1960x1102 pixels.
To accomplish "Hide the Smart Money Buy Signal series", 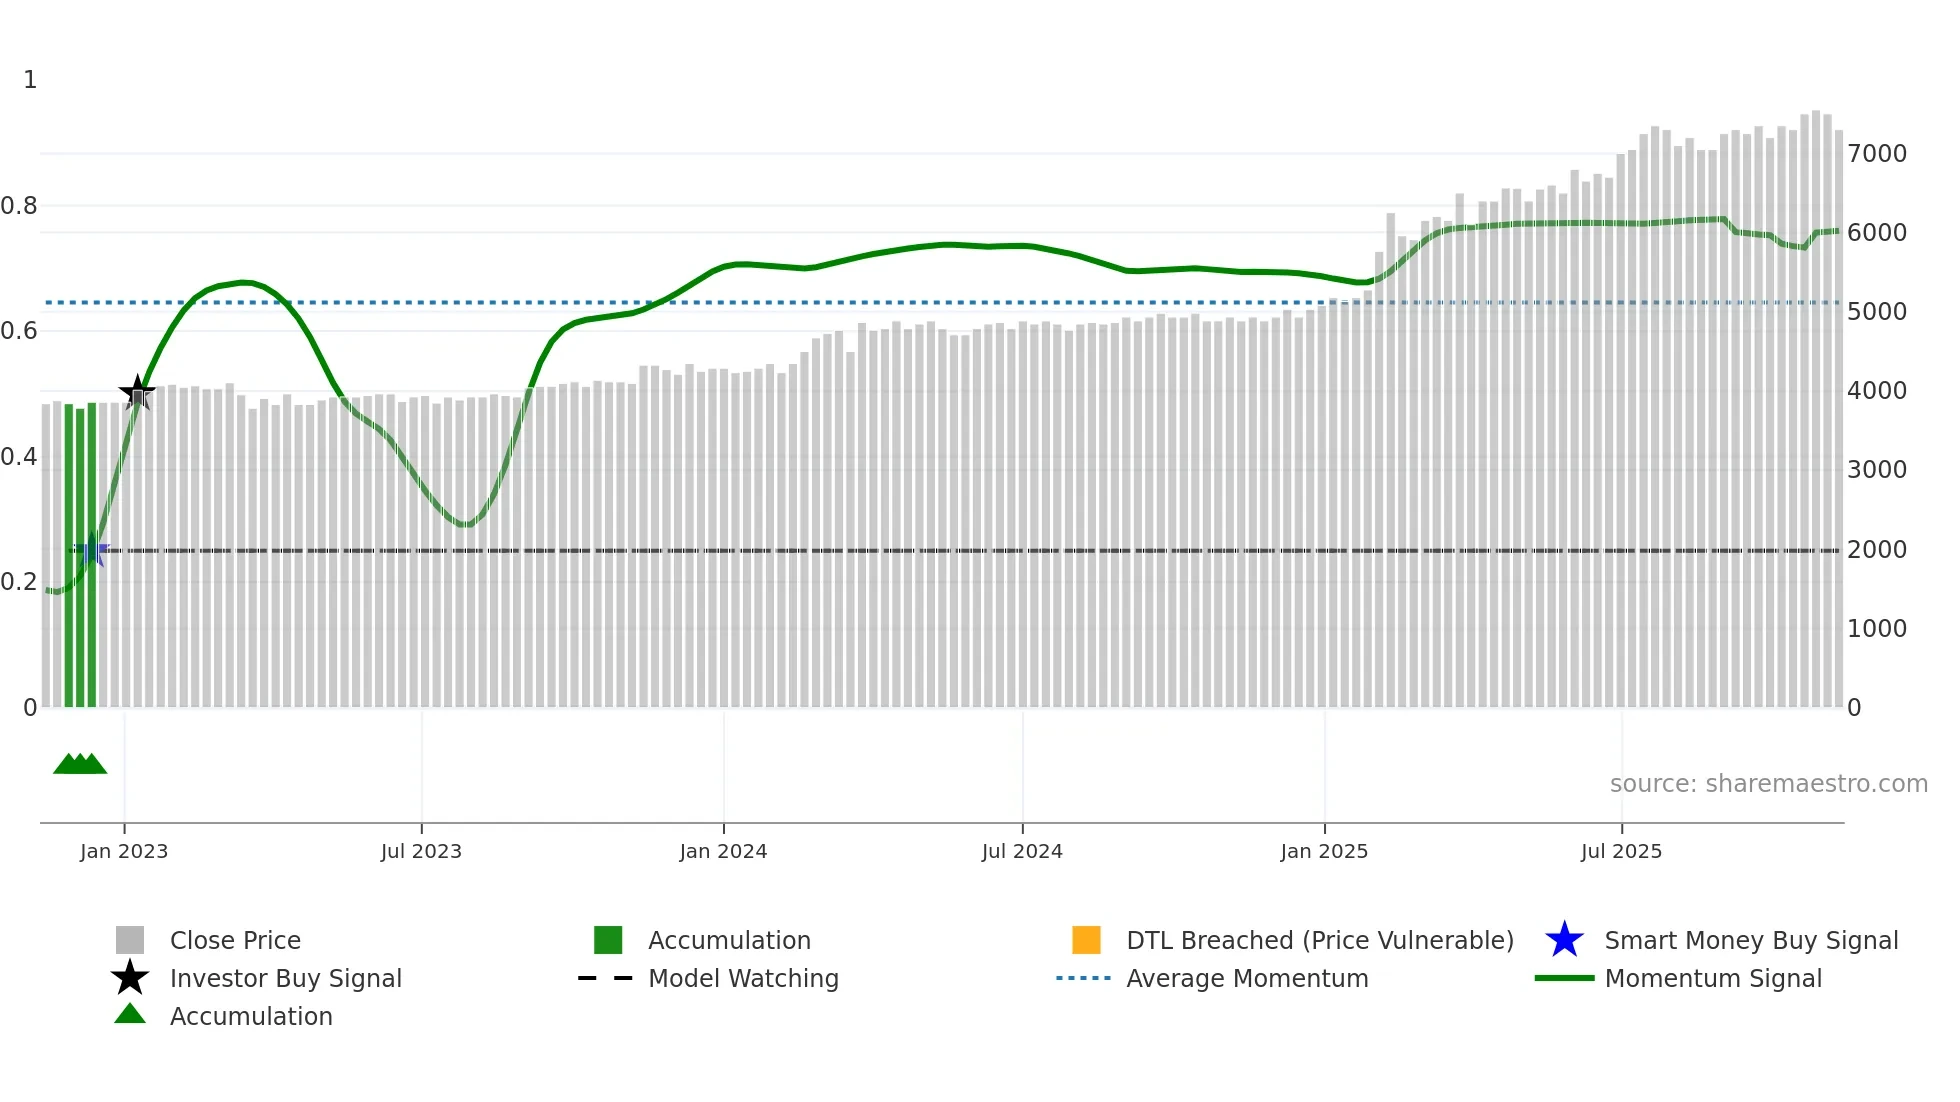I will point(1751,940).
